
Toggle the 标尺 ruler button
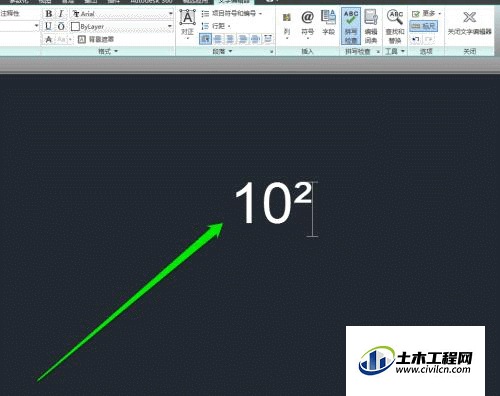coord(423,26)
